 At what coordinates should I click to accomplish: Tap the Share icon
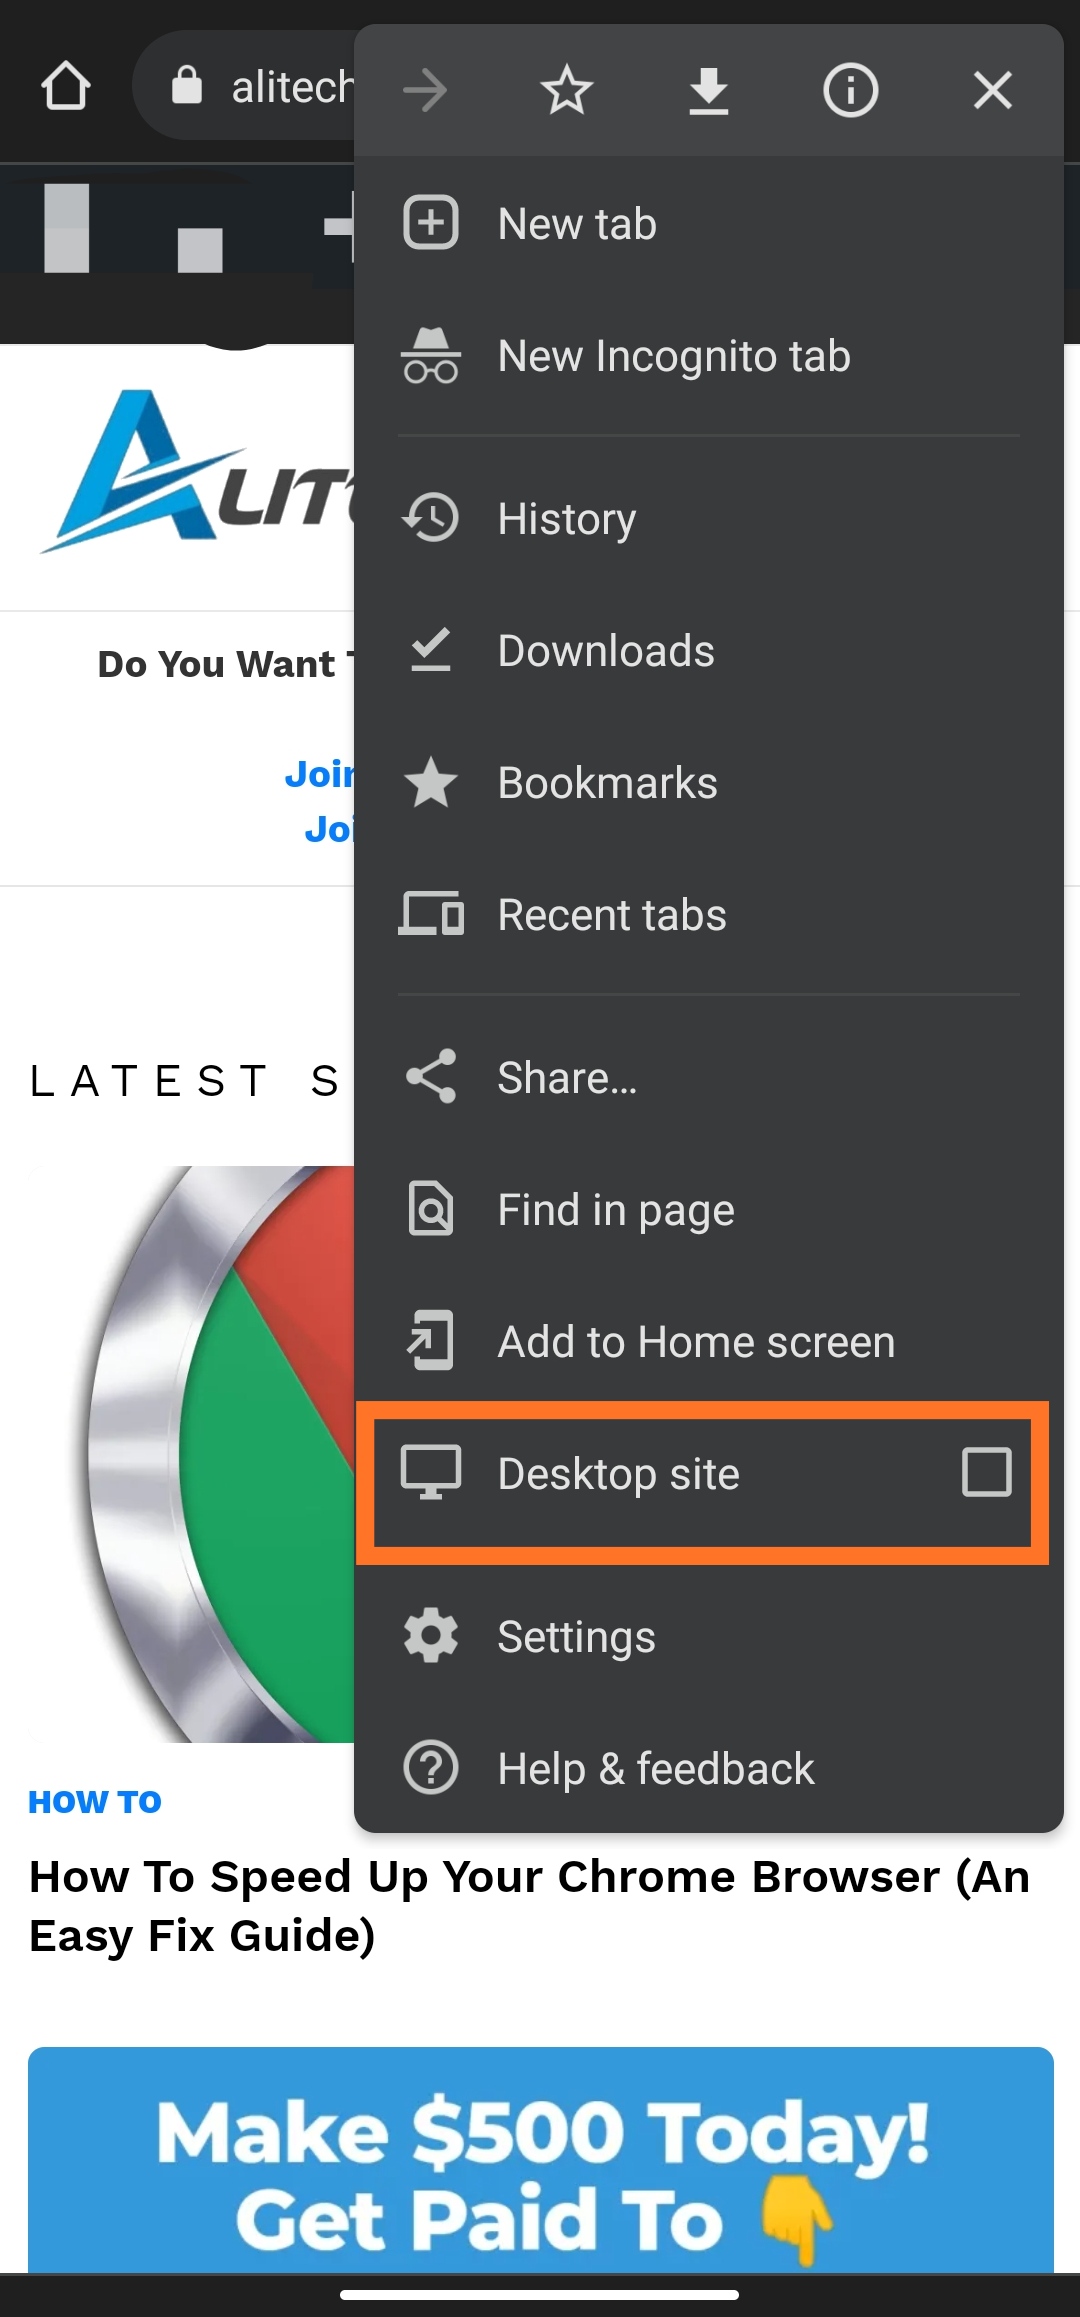[431, 1077]
